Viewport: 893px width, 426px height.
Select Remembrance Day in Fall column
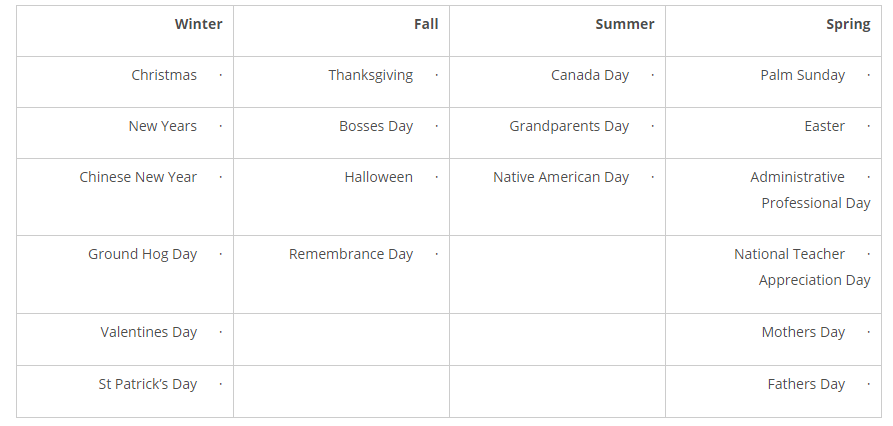[x=350, y=254]
